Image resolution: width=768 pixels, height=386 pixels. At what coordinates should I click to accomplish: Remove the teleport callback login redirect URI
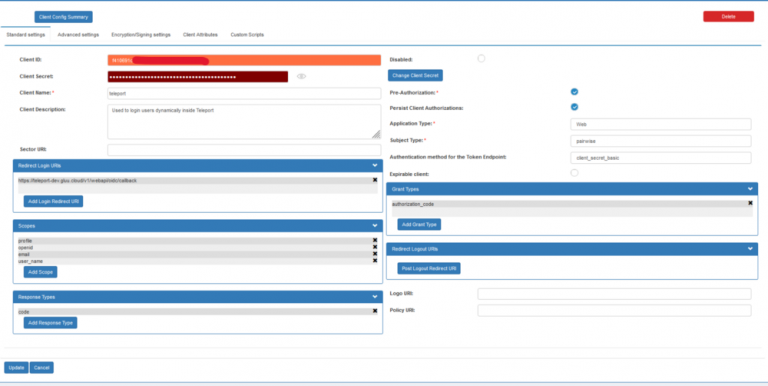[375, 180]
